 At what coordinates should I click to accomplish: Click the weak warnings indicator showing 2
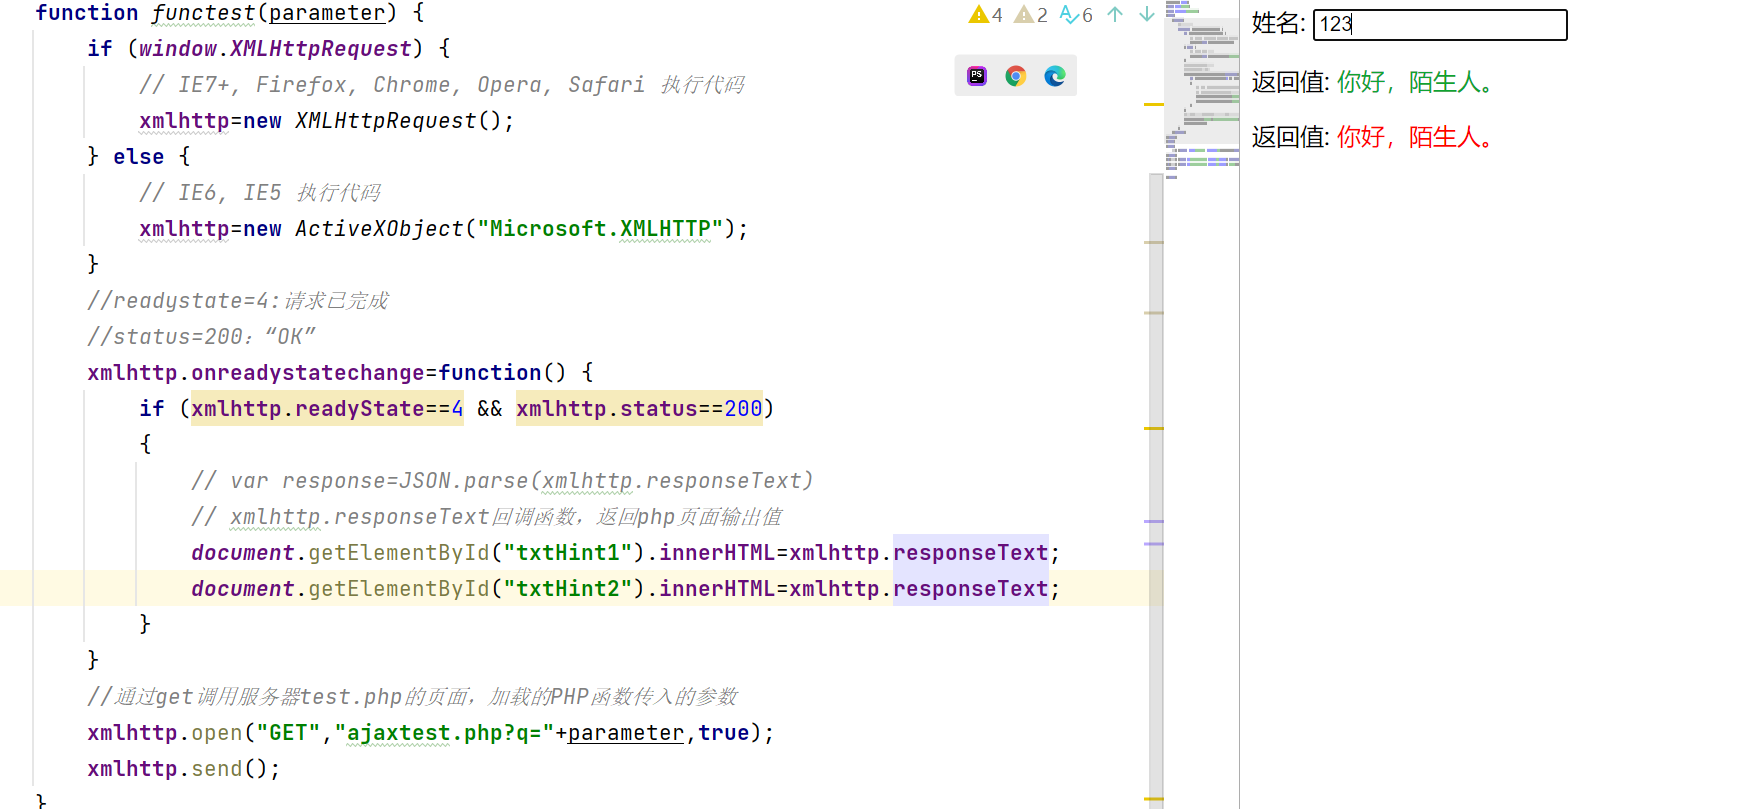click(x=1031, y=15)
